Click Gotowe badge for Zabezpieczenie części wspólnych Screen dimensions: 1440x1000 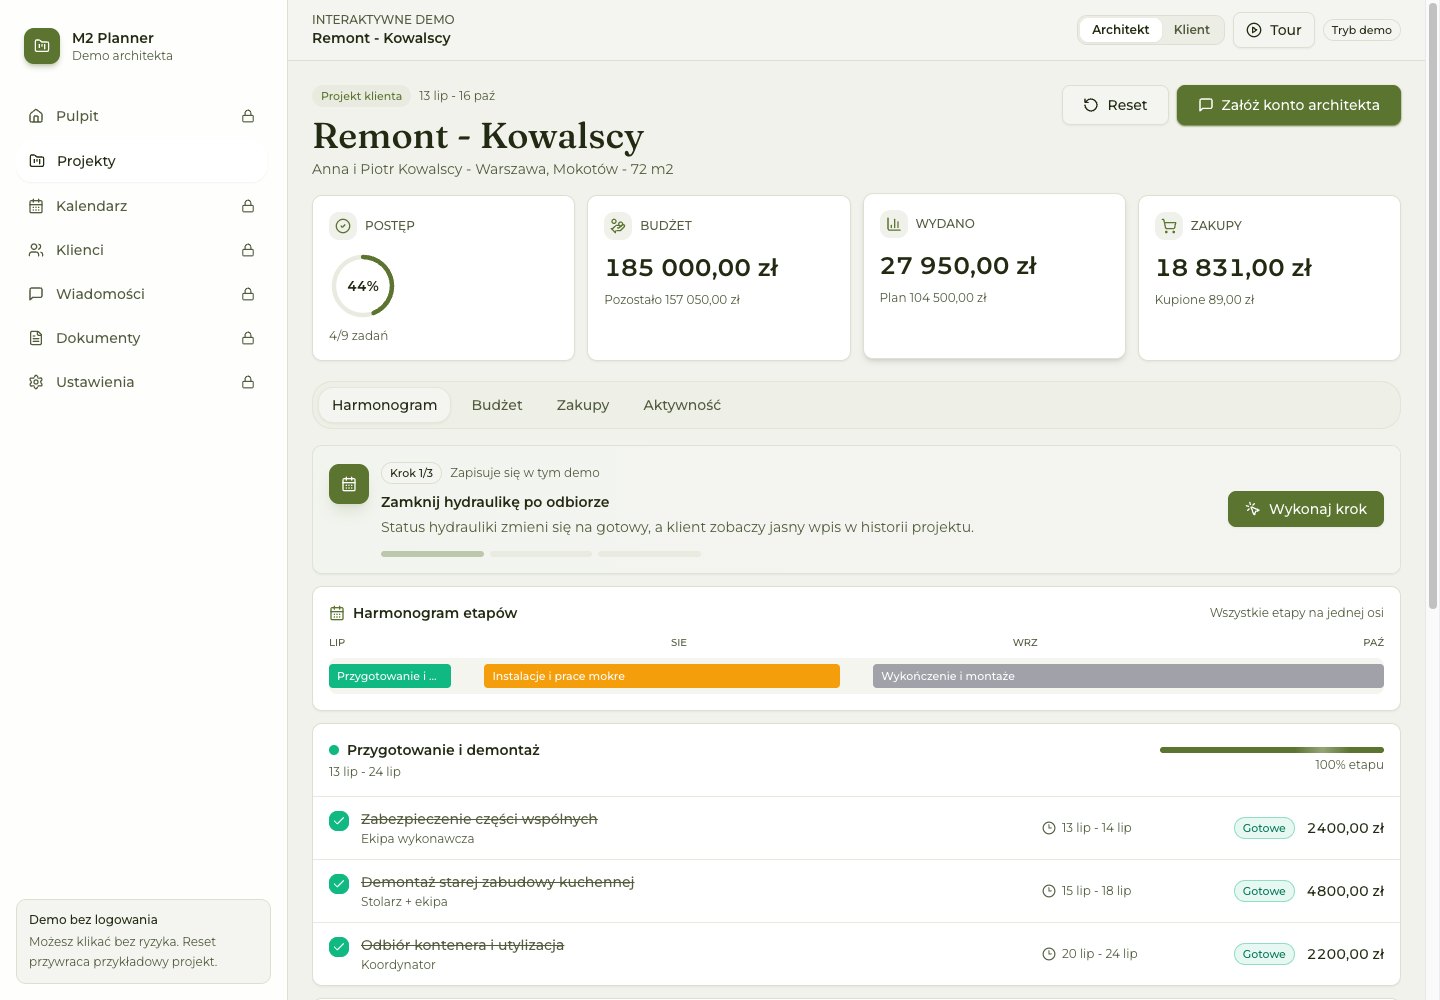[1264, 828]
